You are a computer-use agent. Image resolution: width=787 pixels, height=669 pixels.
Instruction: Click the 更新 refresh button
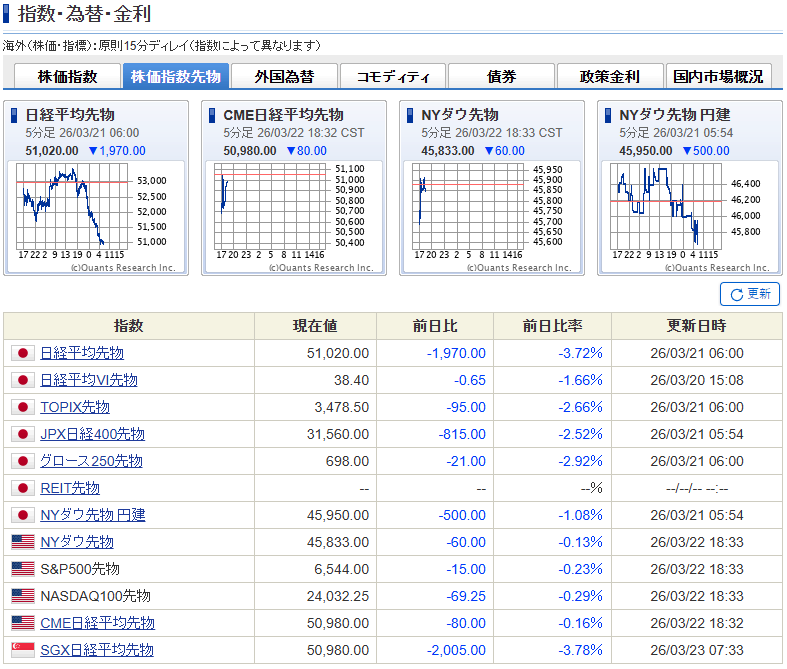click(x=750, y=294)
